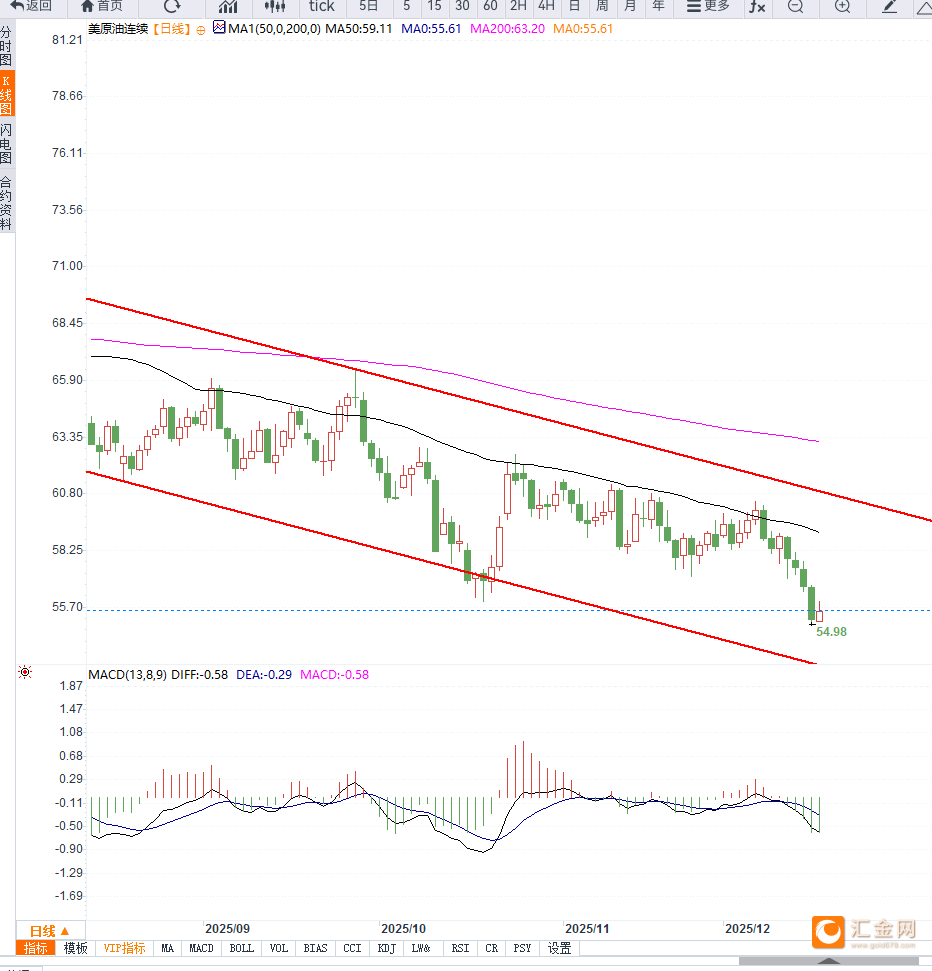Switch to 2H timeframe
The height and width of the screenshot is (971, 932).
[518, 6]
